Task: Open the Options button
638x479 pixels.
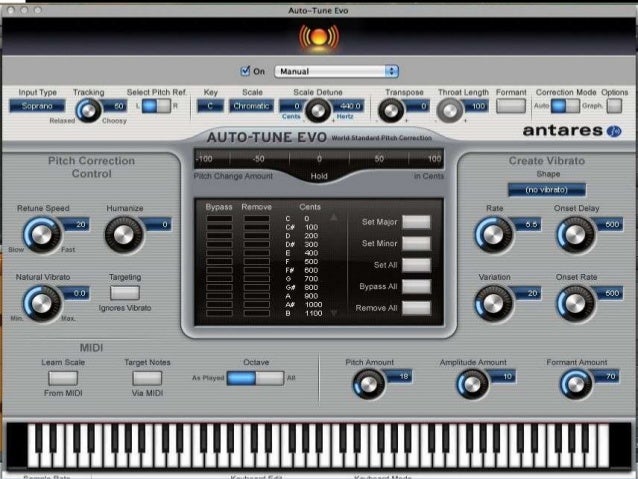Action: click(614, 106)
